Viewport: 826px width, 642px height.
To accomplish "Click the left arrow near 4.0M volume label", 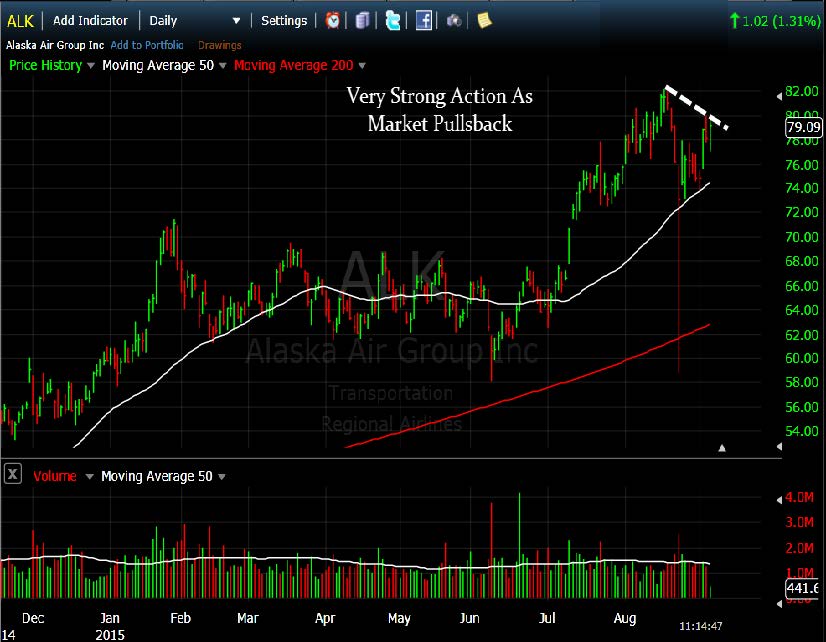I will pos(779,499).
